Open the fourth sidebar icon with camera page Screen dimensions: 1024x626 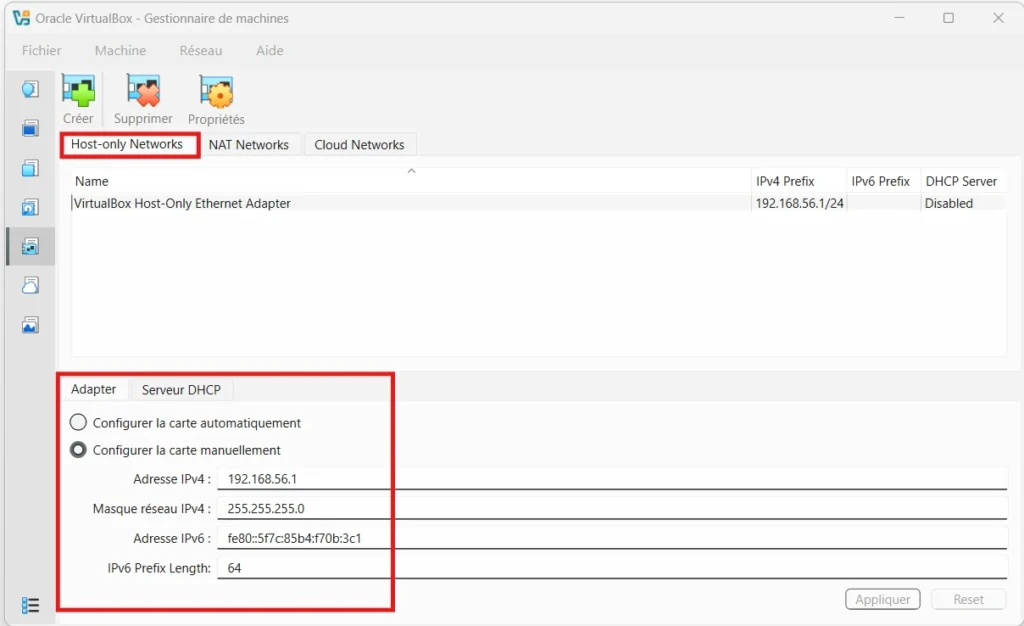tap(30, 208)
